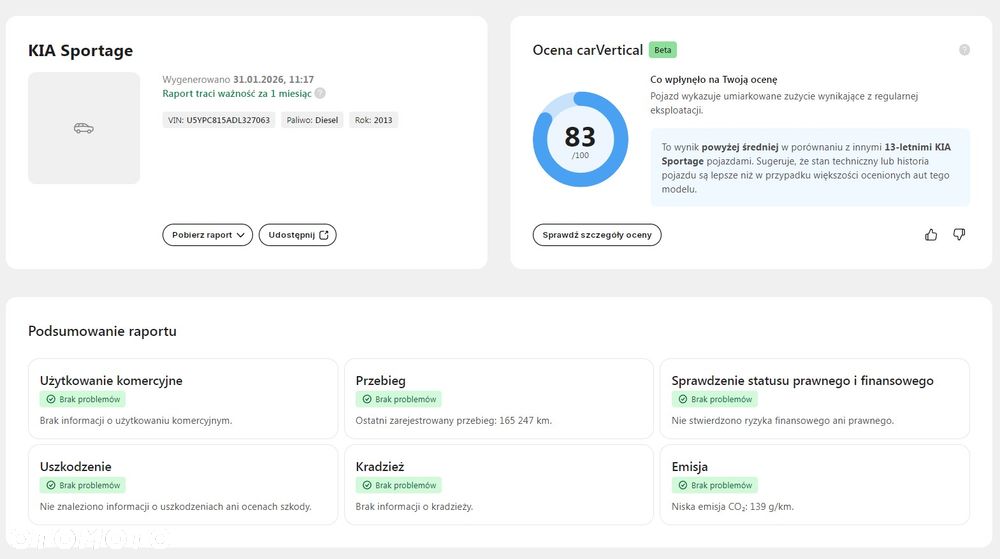Click the Podsumowanie raportu heading
This screenshot has width=1000, height=559.
click(102, 331)
